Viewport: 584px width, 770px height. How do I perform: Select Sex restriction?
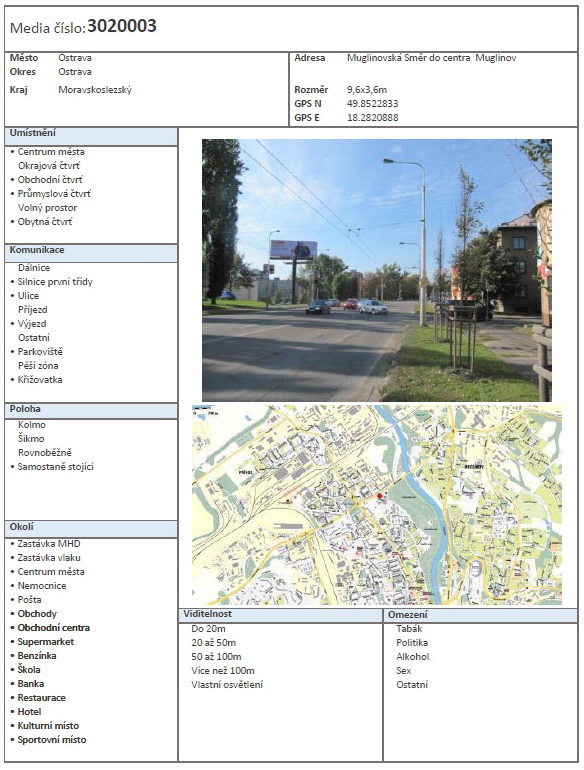[x=404, y=671]
